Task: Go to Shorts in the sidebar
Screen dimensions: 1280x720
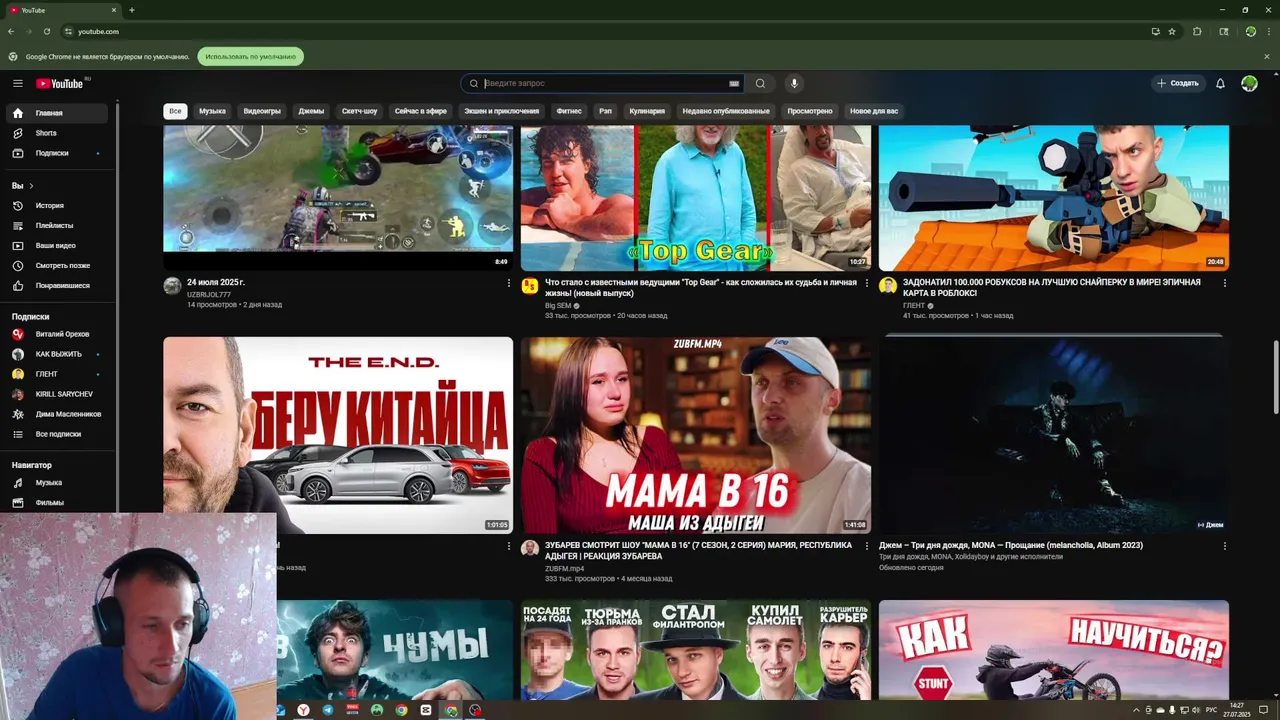Action: (59, 133)
